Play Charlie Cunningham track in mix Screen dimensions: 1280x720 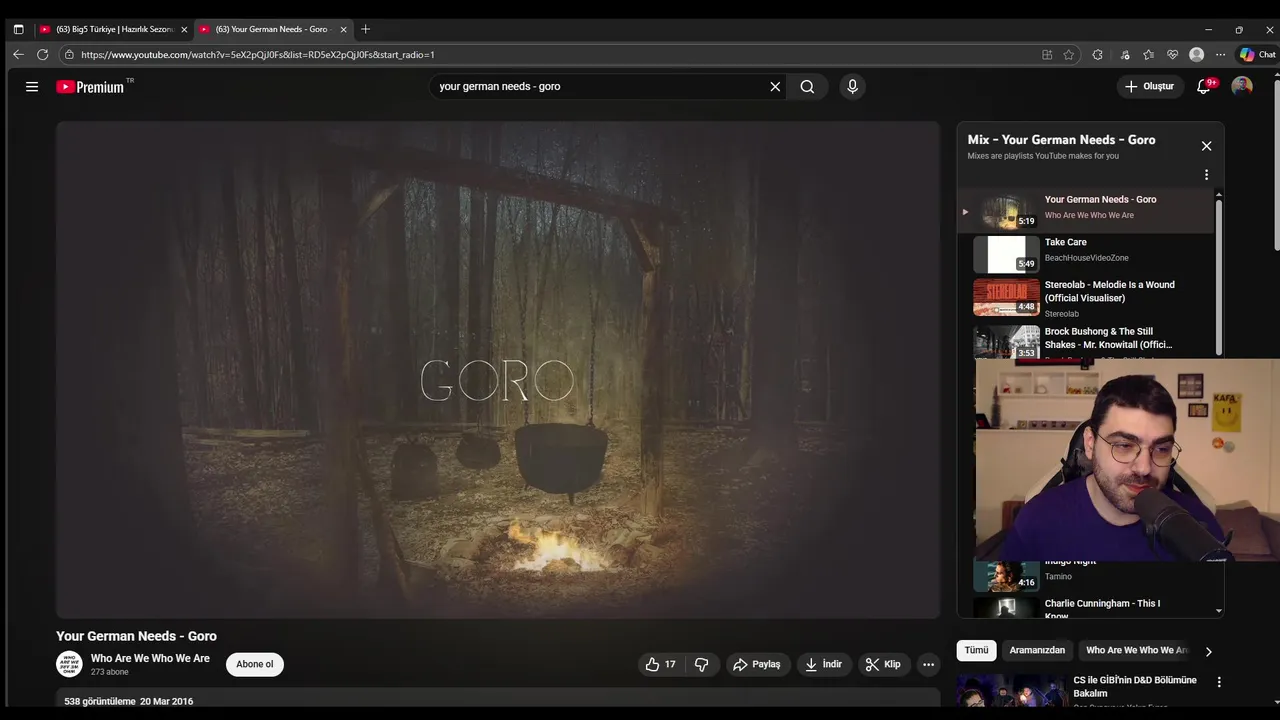pos(1084,606)
